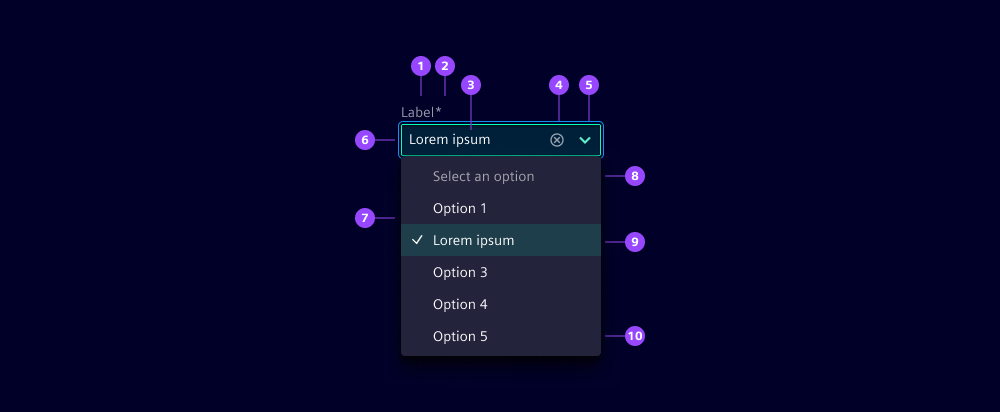Viewport: 1000px width, 412px height.
Task: Click annotation marker number 2
Action: coord(445,66)
